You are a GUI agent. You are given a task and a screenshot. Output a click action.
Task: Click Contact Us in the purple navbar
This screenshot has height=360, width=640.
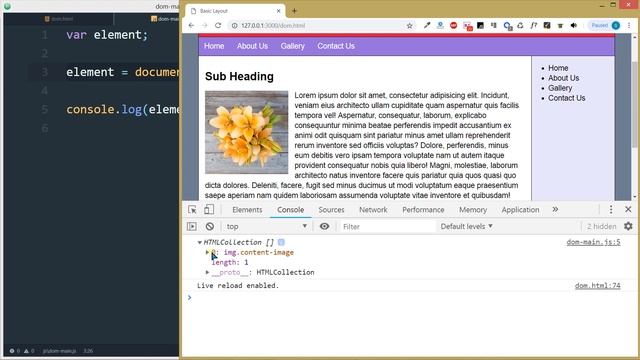pos(336,46)
